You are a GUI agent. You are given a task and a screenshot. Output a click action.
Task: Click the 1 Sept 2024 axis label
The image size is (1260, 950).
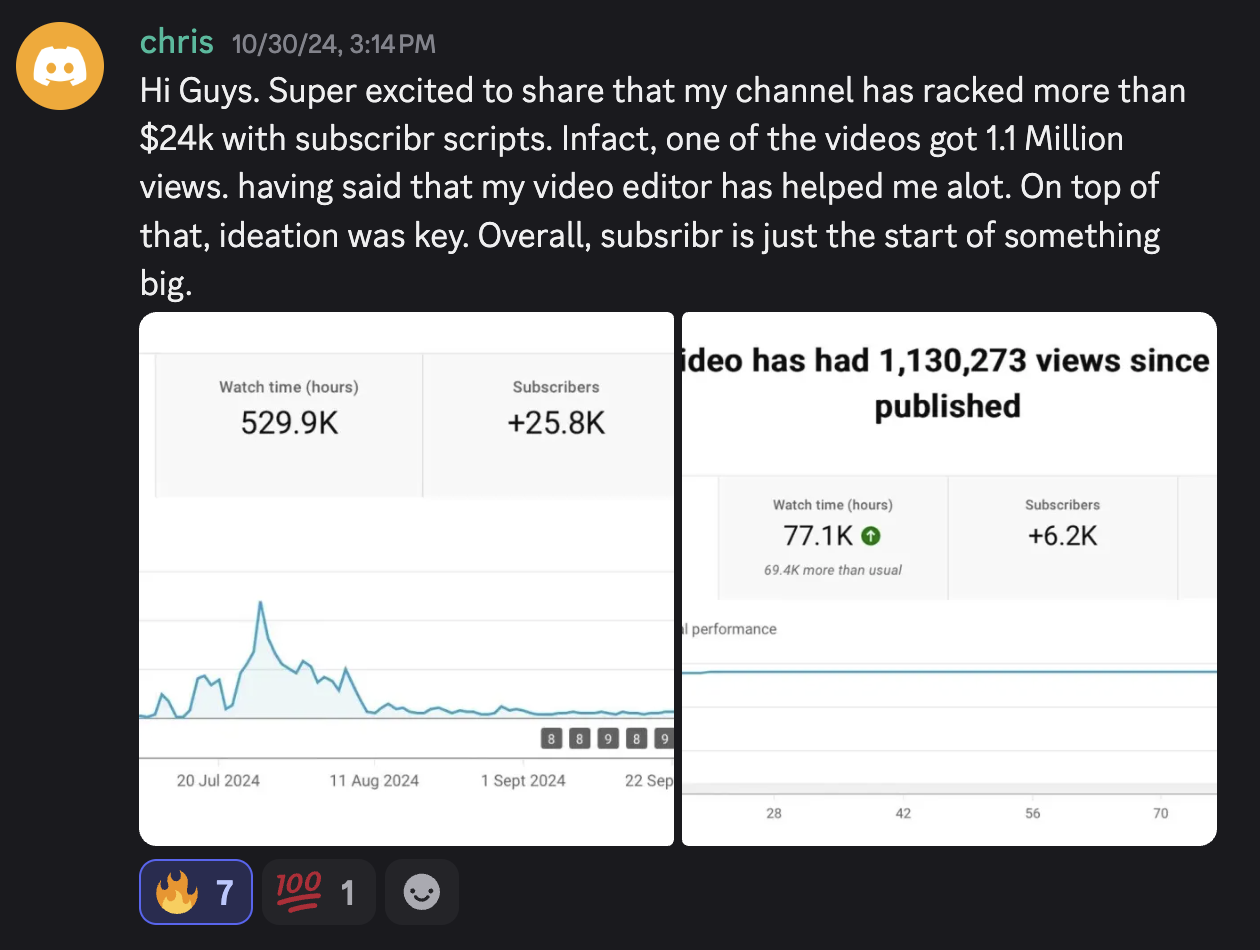pos(523,780)
